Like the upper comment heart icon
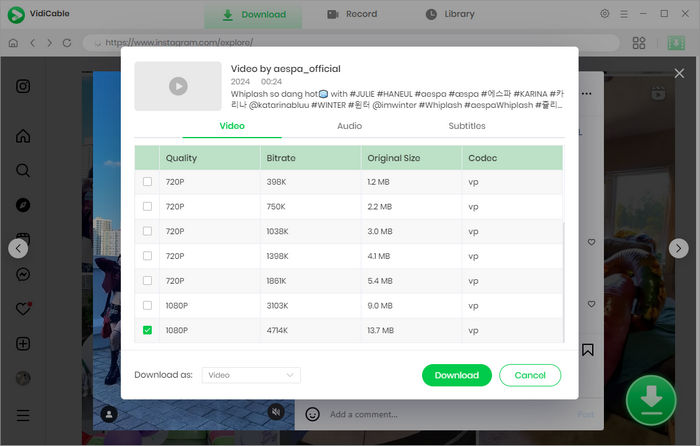Screen dimensions: 700x446 (592, 242)
